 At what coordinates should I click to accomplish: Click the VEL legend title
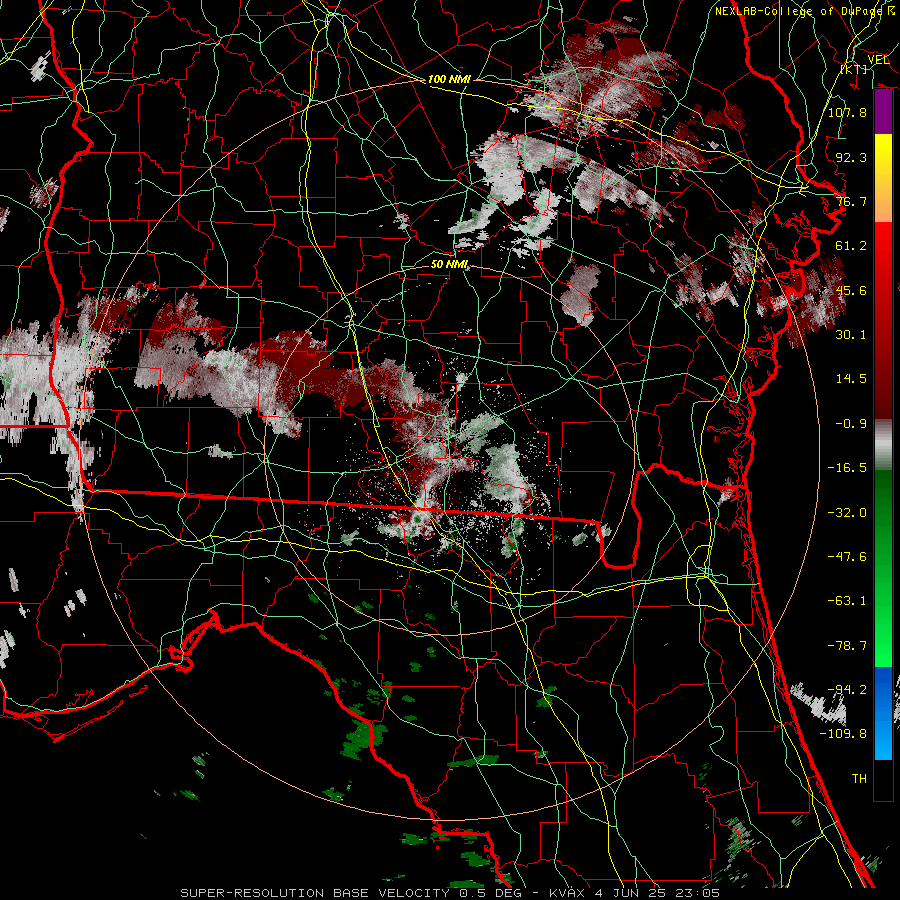pos(878,60)
